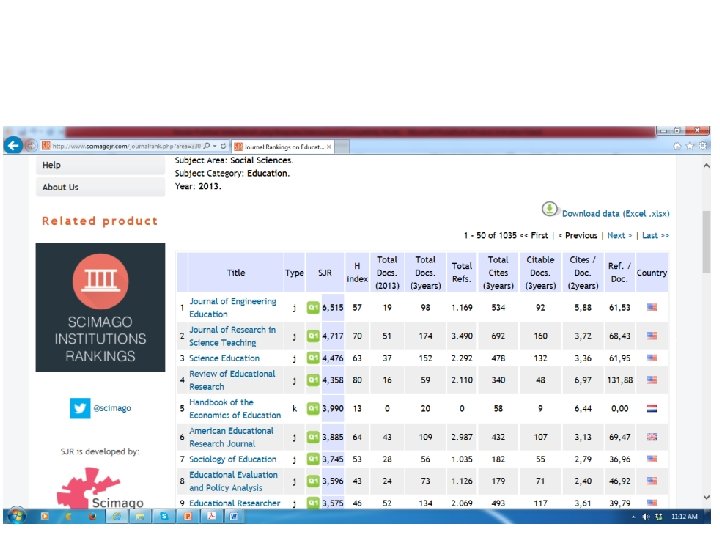Viewport: 720px width, 540px height.
Task: Go back with the browser back arrow
Action: coord(13,146)
